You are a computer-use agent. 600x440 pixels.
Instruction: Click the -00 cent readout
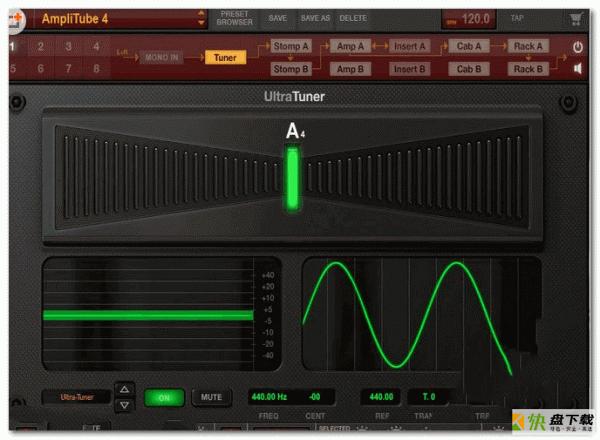click(315, 397)
